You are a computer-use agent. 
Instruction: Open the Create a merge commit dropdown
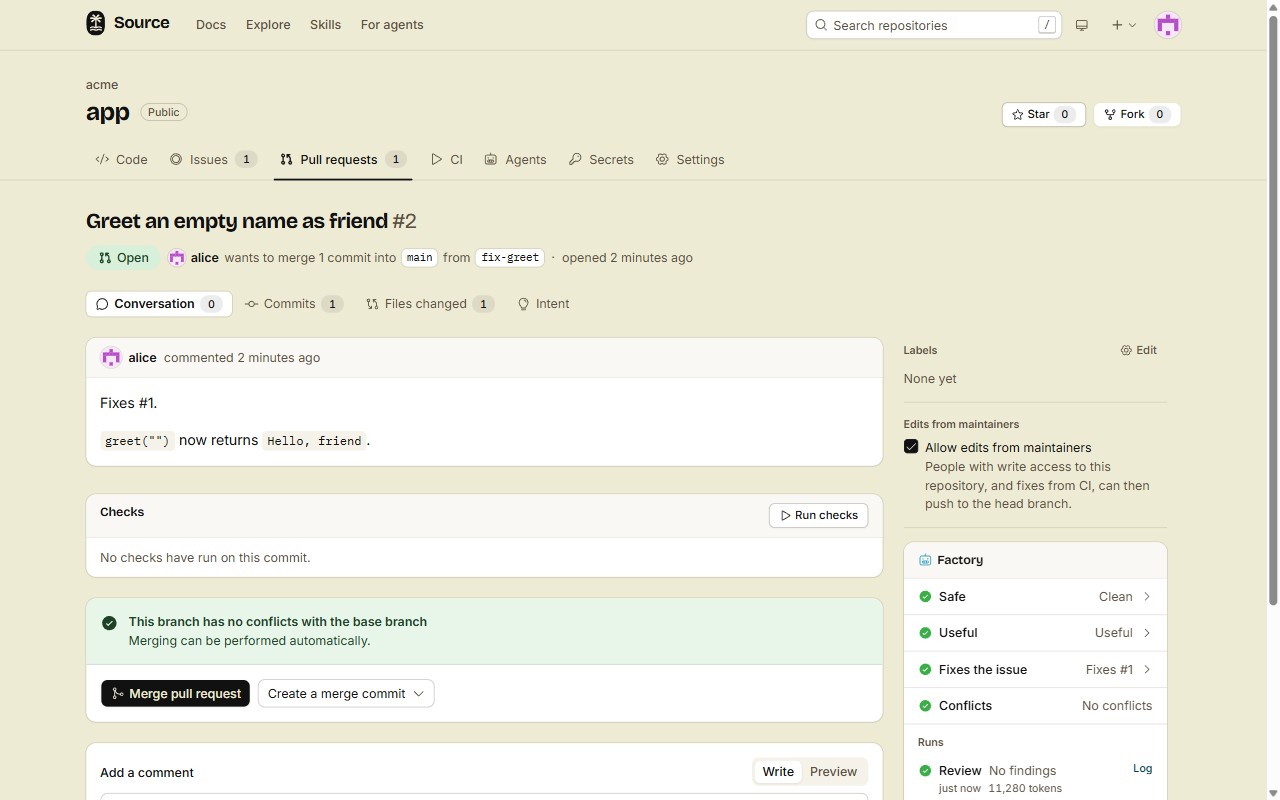coord(346,693)
